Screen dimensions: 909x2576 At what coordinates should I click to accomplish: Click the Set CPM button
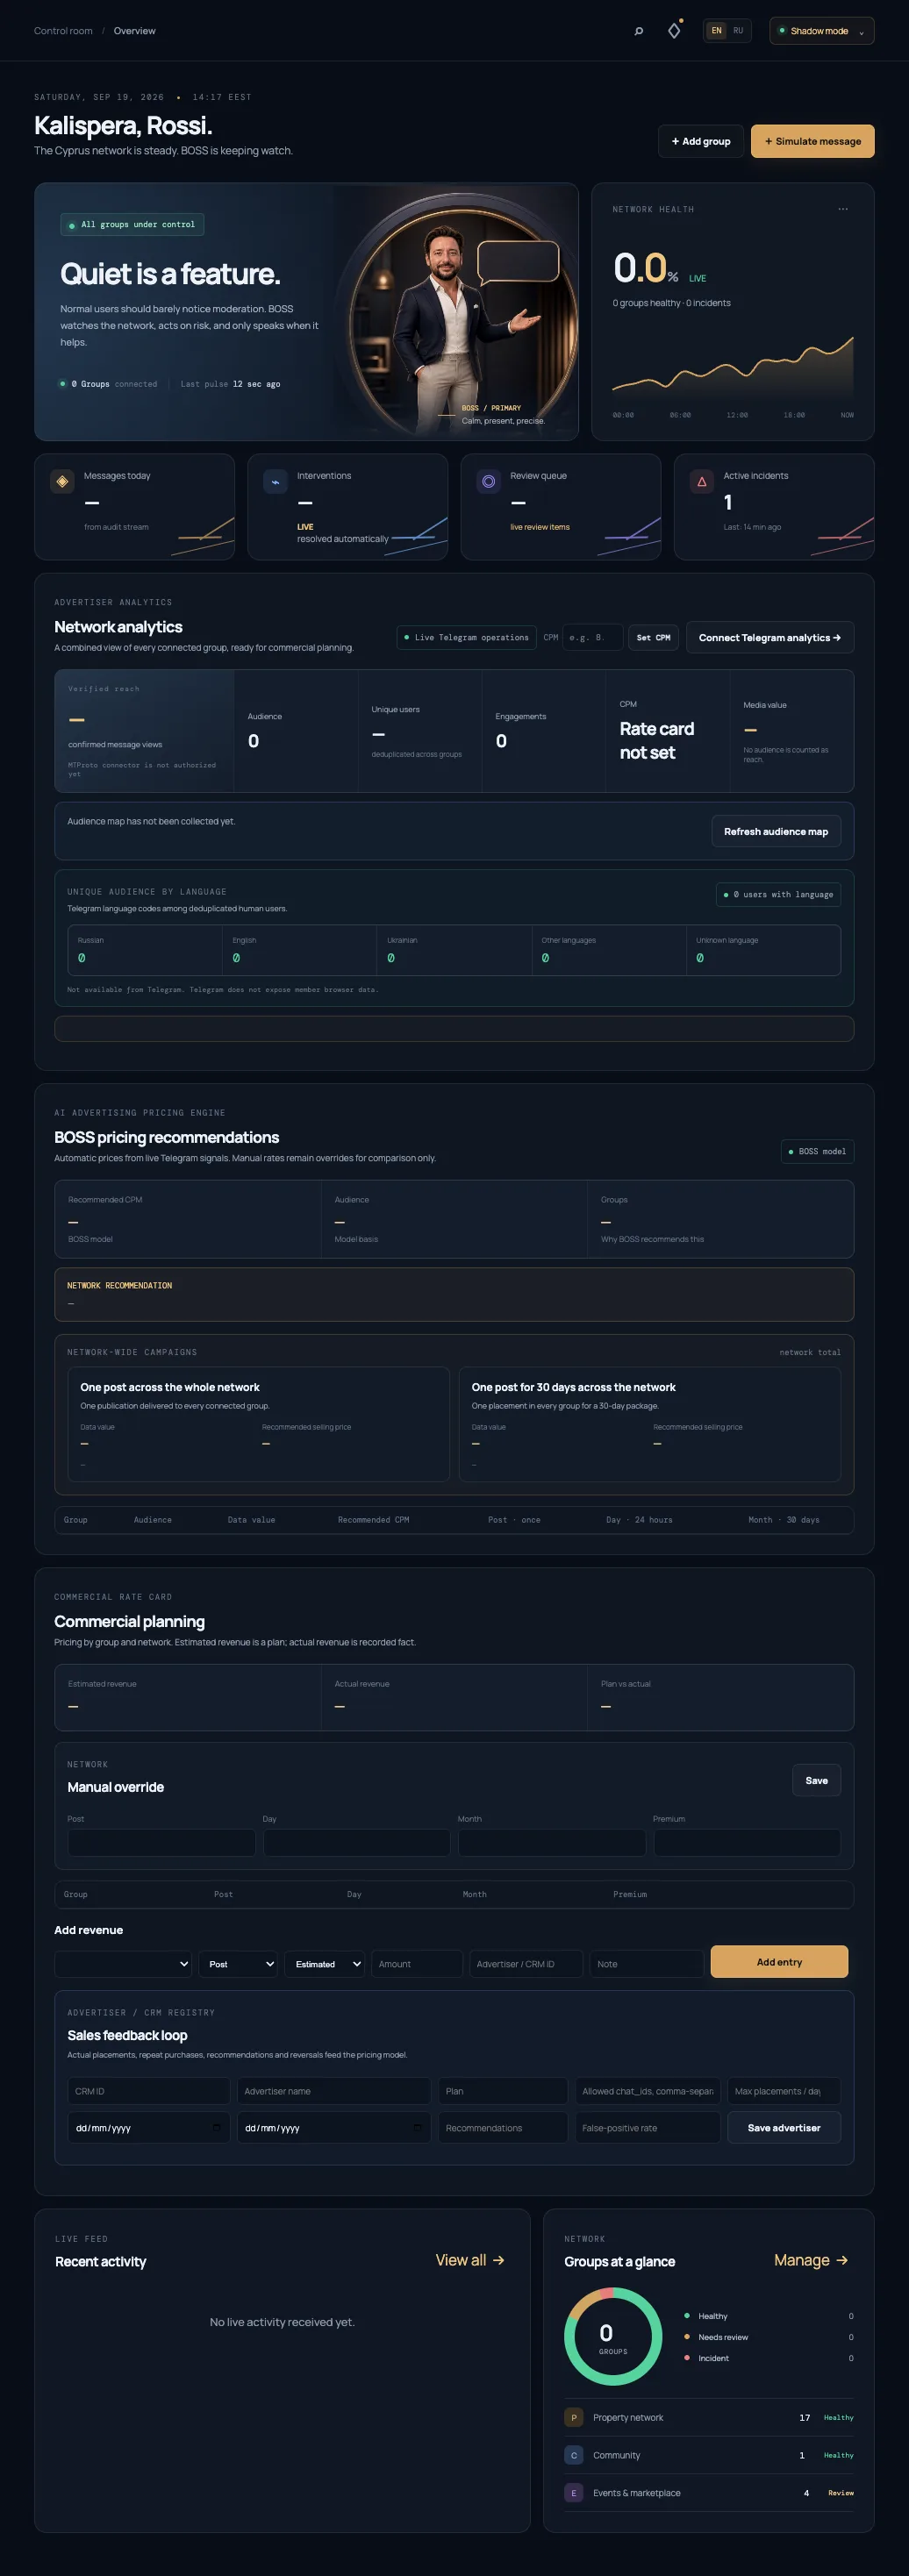tap(653, 637)
